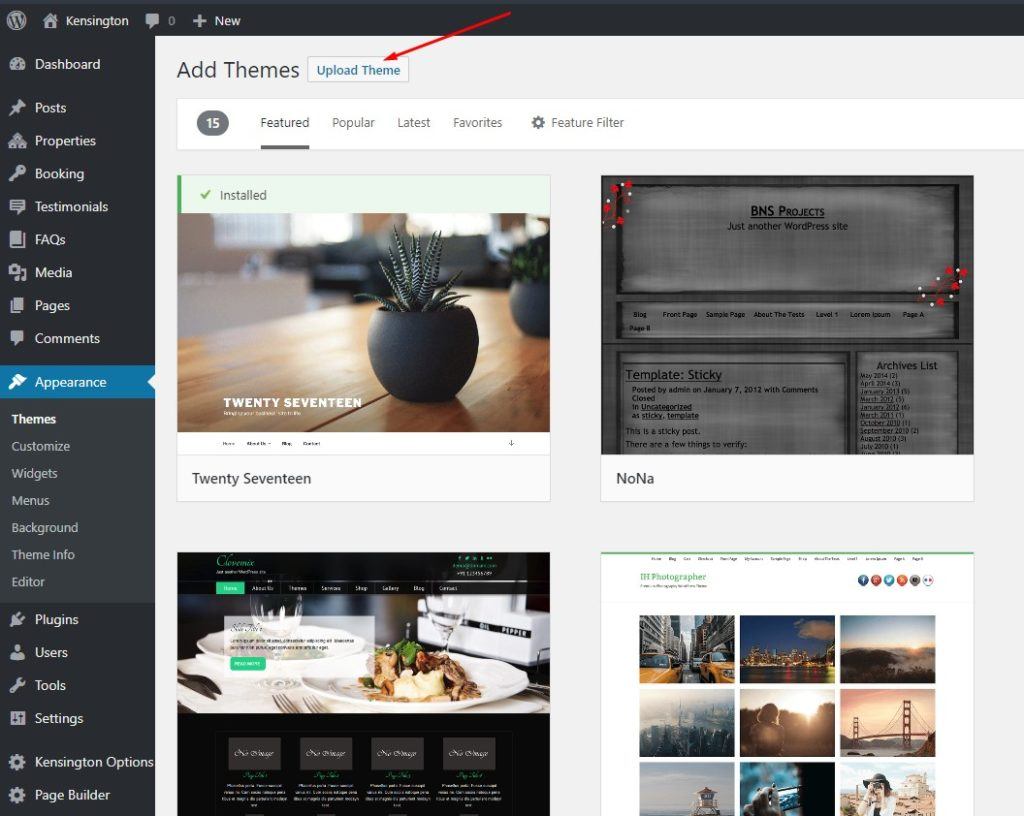Switch to the Favorites tab

pyautogui.click(x=477, y=123)
